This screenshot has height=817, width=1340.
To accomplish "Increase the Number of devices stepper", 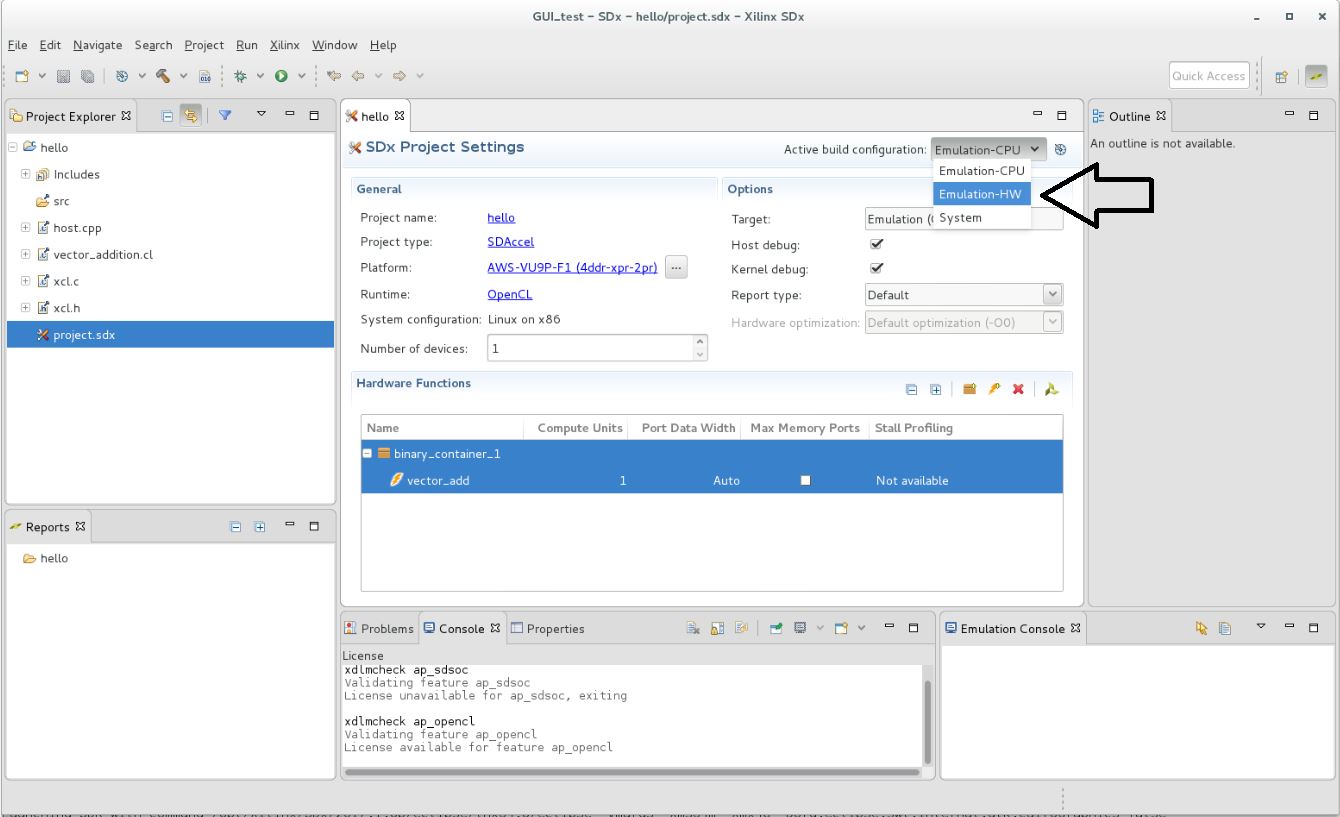I will coord(700,342).
